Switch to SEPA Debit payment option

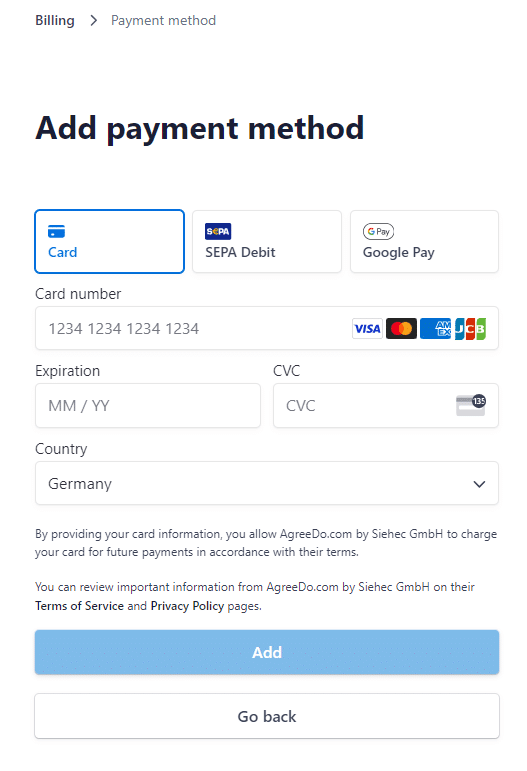267,241
